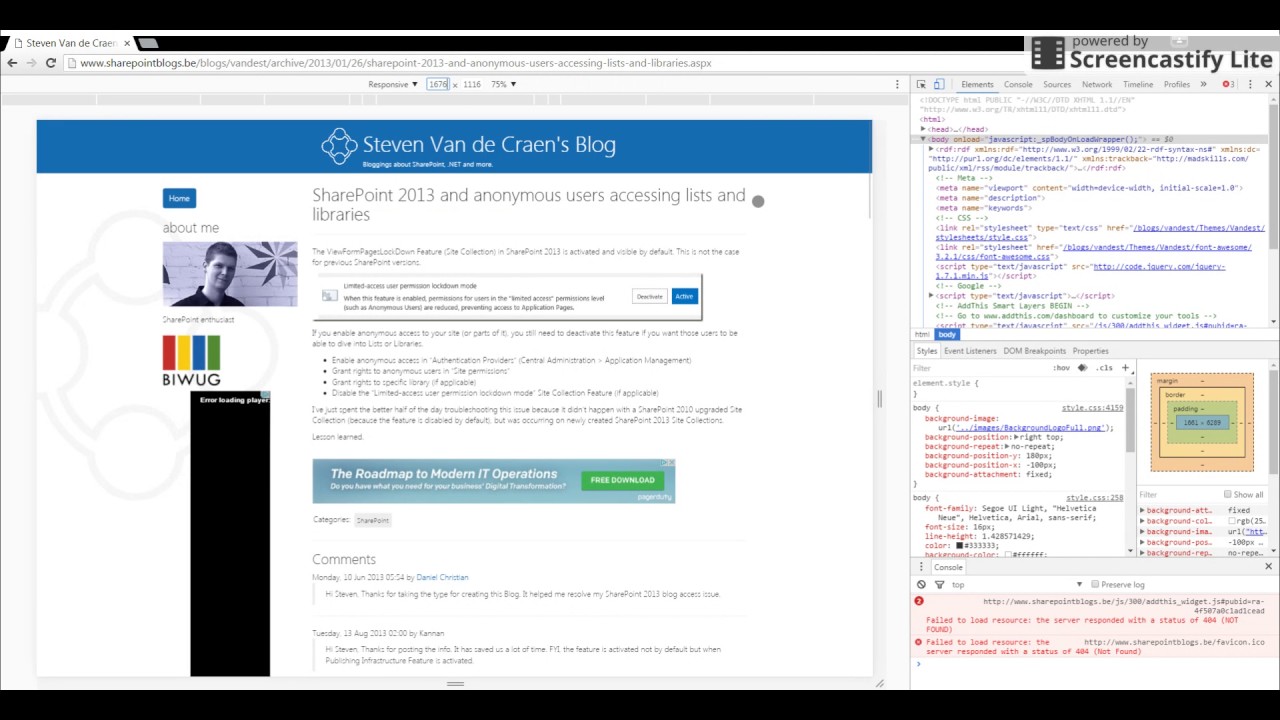Clear the console with the clear icon
Viewport: 1280px width, 720px height.
click(x=921, y=584)
